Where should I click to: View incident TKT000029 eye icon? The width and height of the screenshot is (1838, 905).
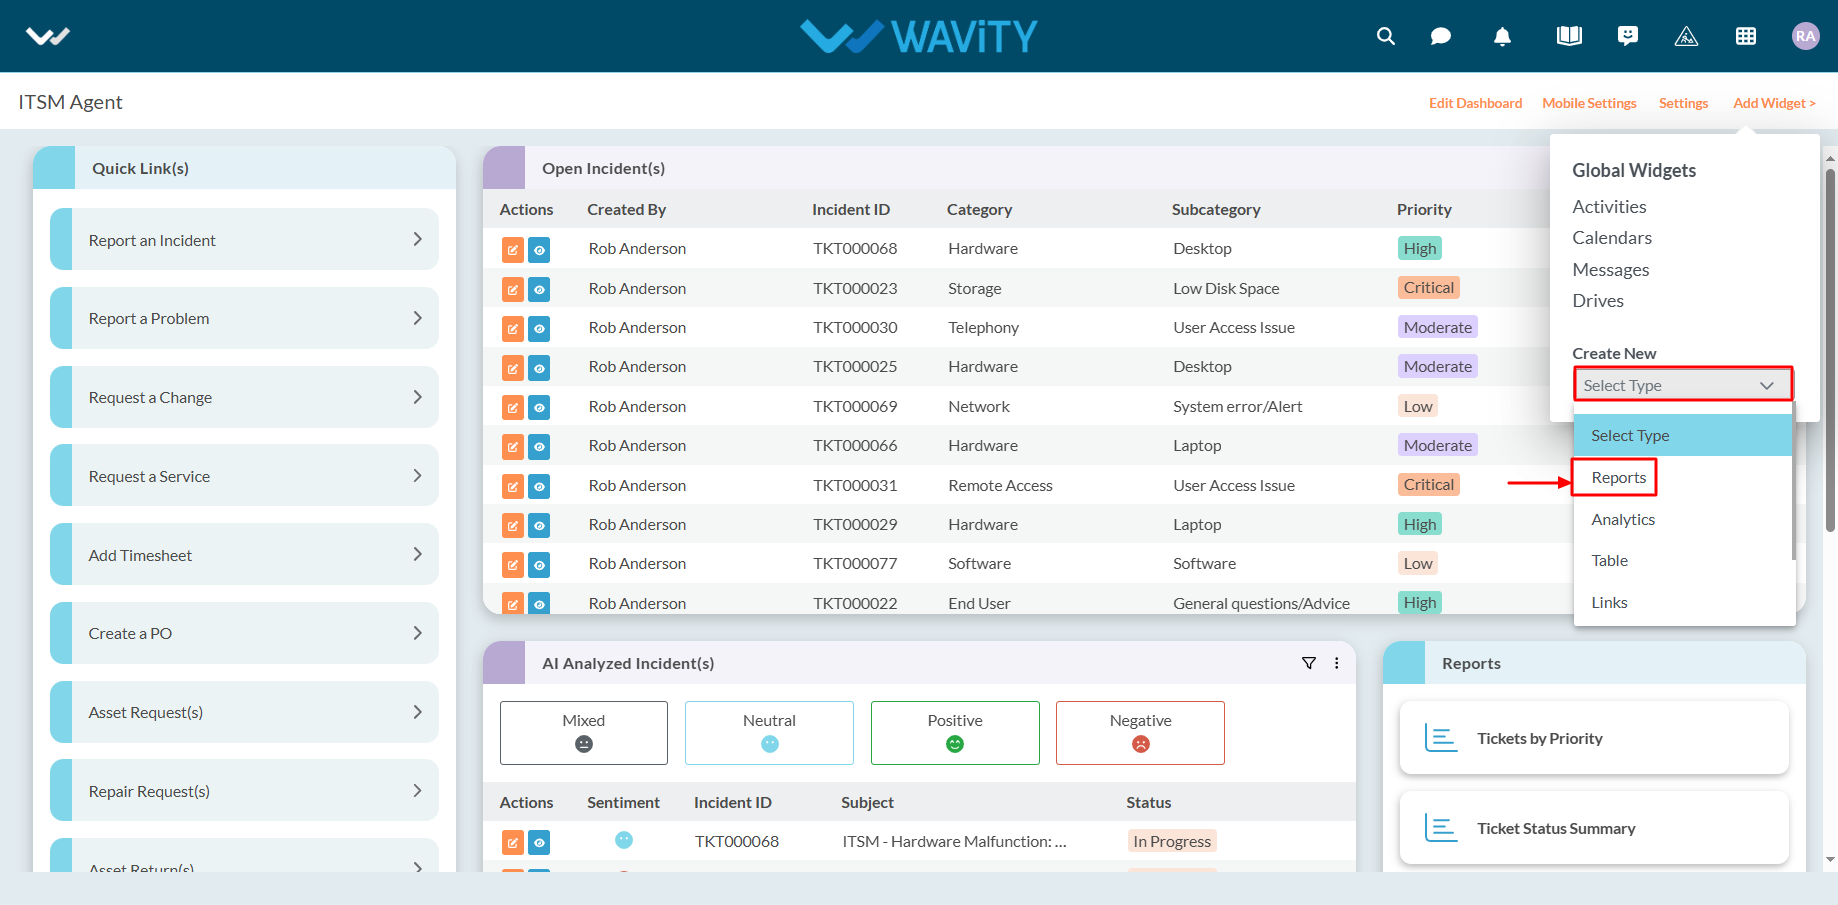point(539,525)
